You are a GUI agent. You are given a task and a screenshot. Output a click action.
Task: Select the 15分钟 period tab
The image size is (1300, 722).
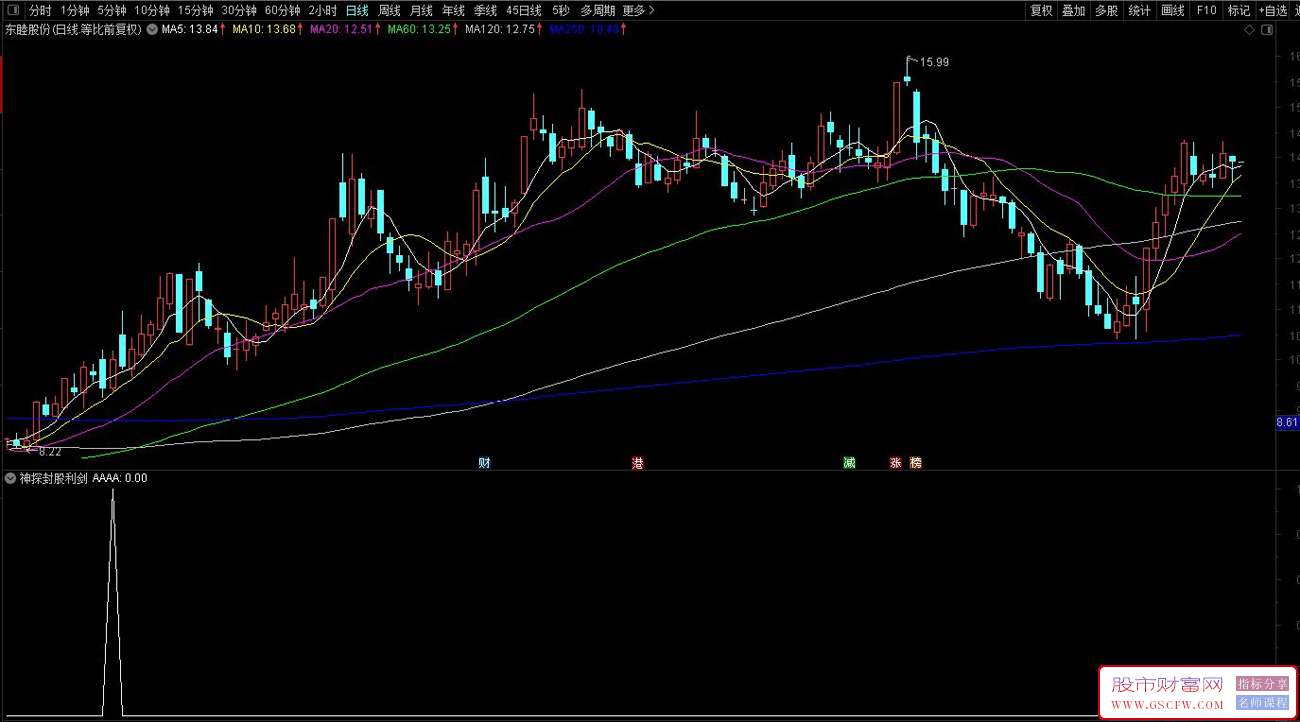coord(196,10)
